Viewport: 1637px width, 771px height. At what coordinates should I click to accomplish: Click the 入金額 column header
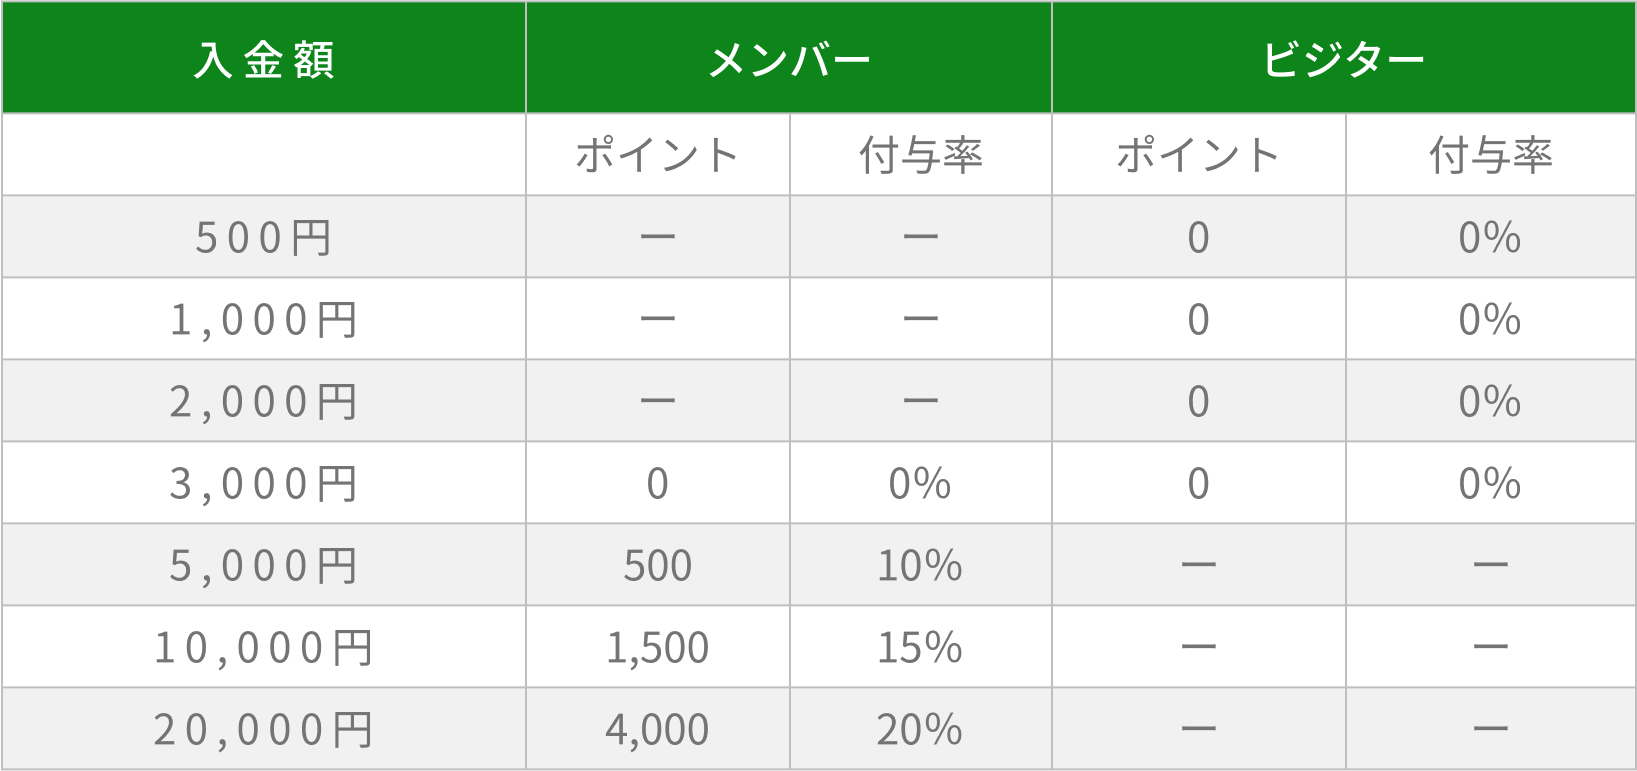[x=264, y=59]
